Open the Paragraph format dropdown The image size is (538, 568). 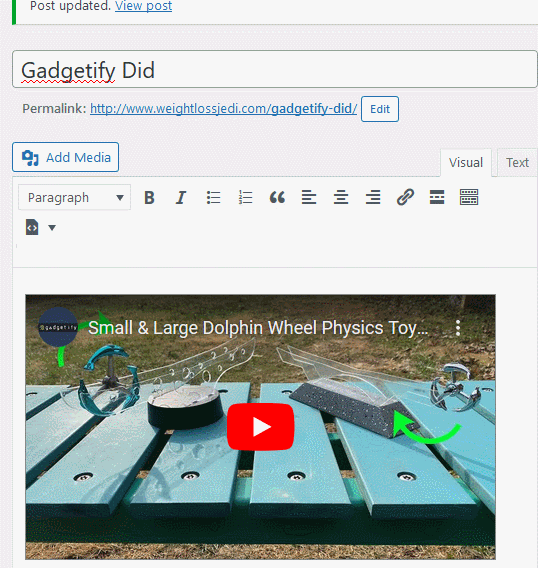click(x=75, y=197)
